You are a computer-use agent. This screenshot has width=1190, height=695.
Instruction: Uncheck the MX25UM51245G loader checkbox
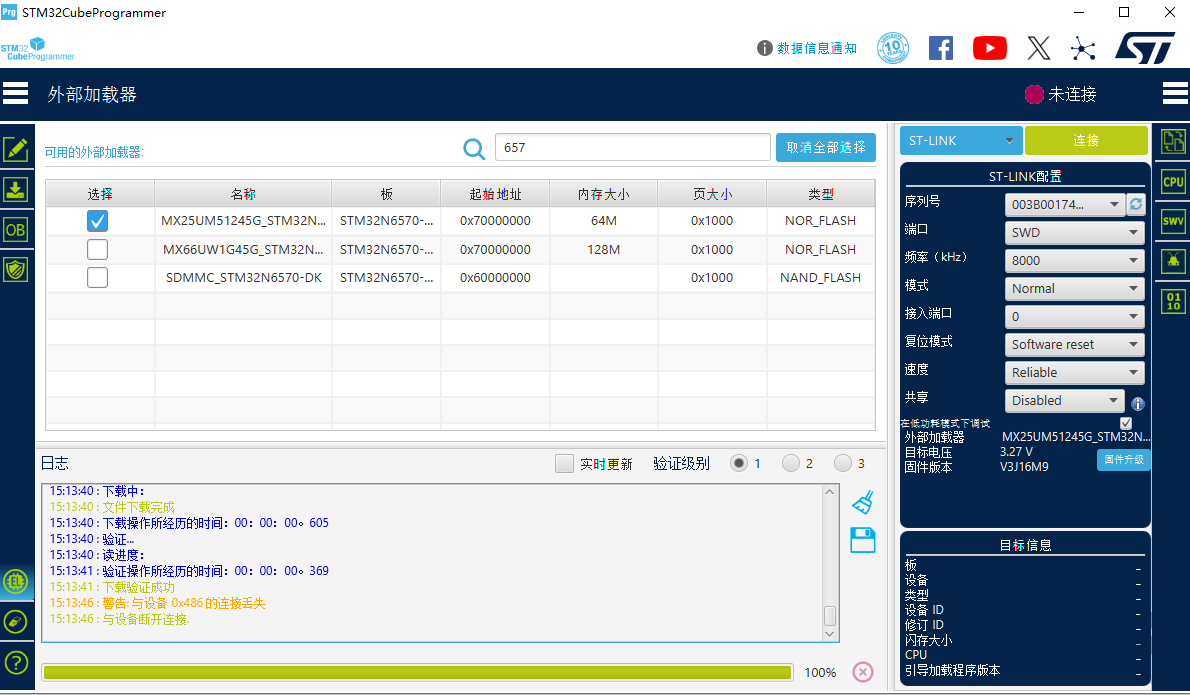(x=97, y=221)
